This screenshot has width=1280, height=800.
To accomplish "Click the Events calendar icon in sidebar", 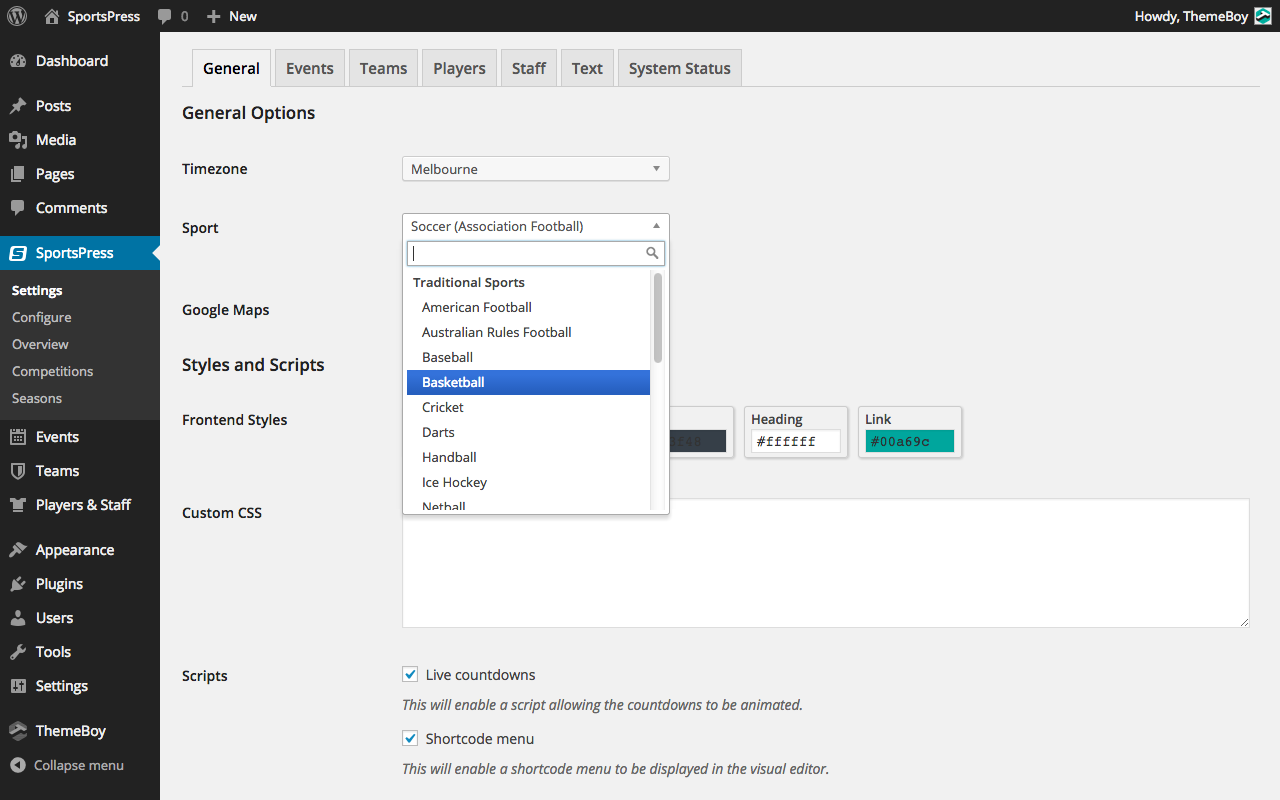I will [18, 437].
